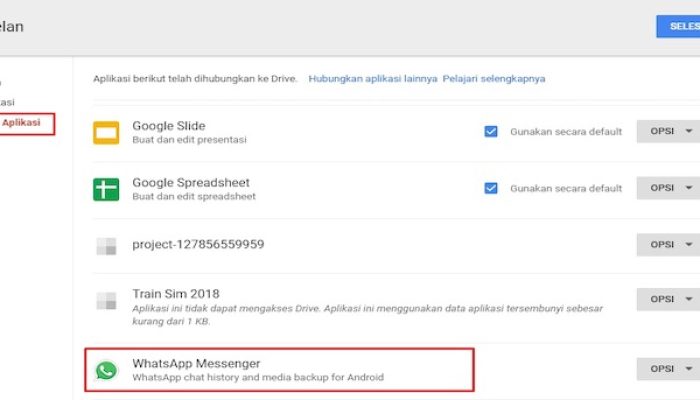This screenshot has width=700, height=400.
Task: Click the WhatsApp Messenger icon
Action: (x=106, y=370)
